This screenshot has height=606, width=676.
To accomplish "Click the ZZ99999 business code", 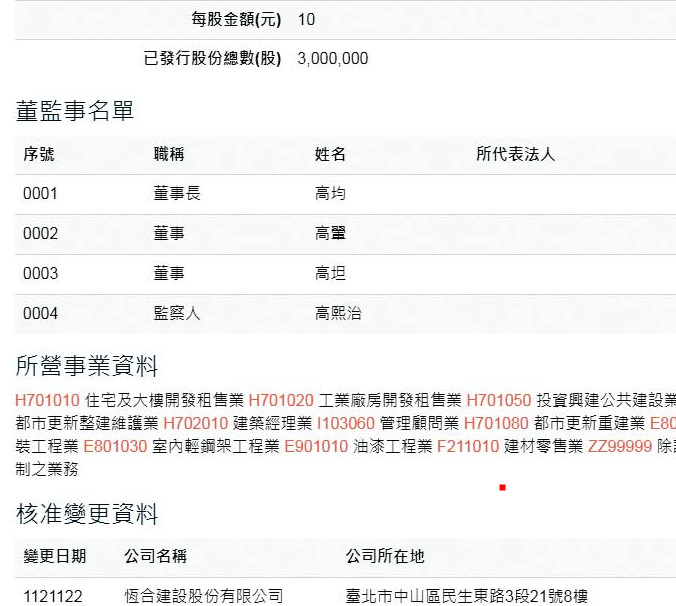I will pos(620,446).
